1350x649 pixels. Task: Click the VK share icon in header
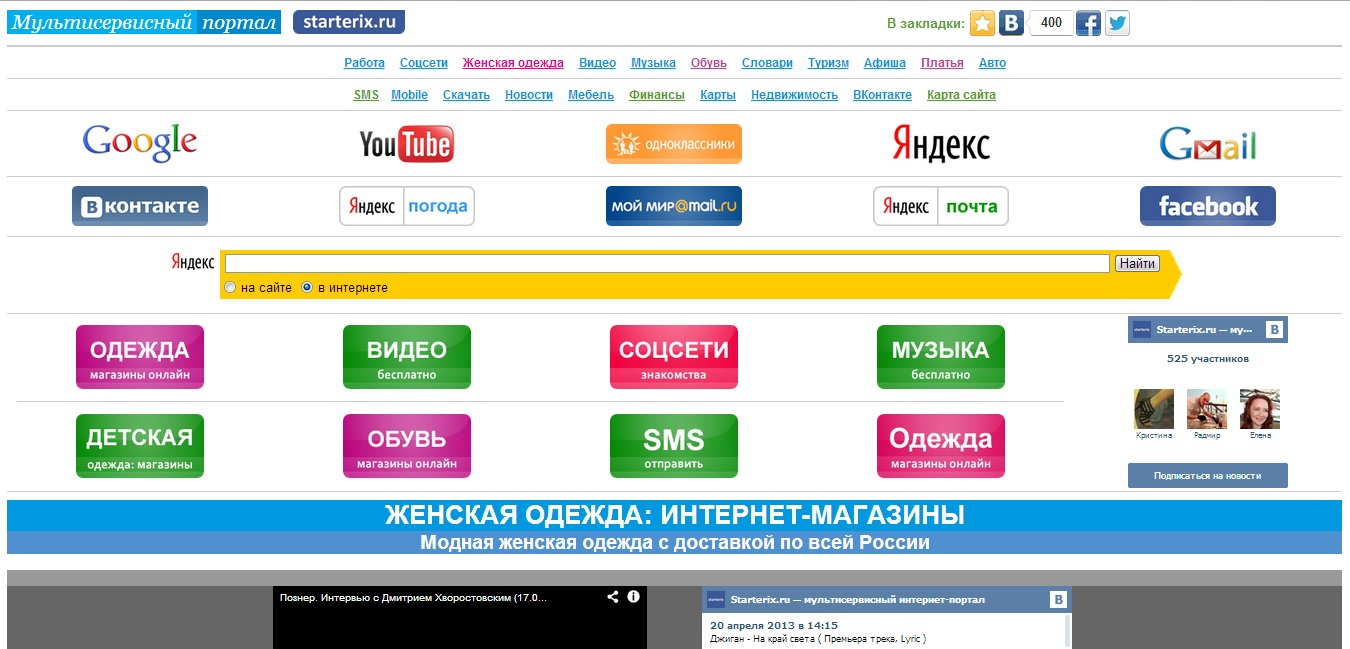pos(1011,23)
